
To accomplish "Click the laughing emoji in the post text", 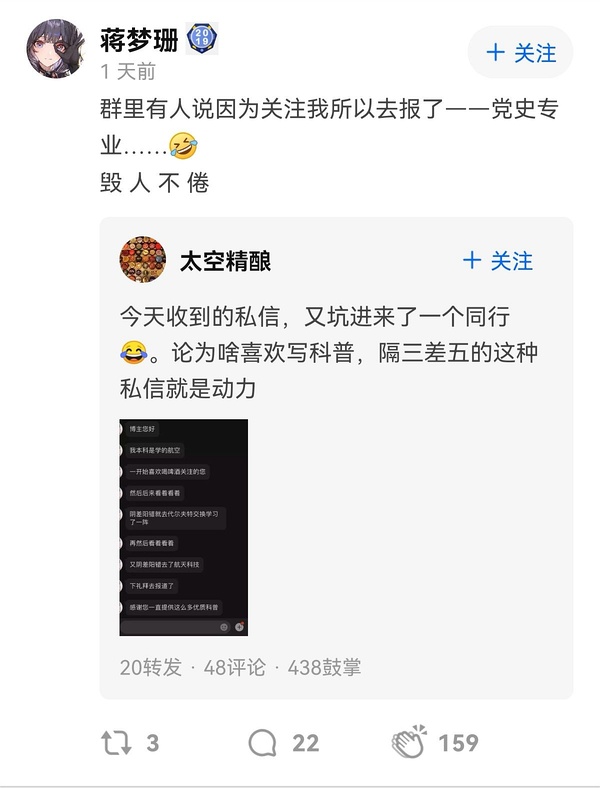I will coord(183,145).
